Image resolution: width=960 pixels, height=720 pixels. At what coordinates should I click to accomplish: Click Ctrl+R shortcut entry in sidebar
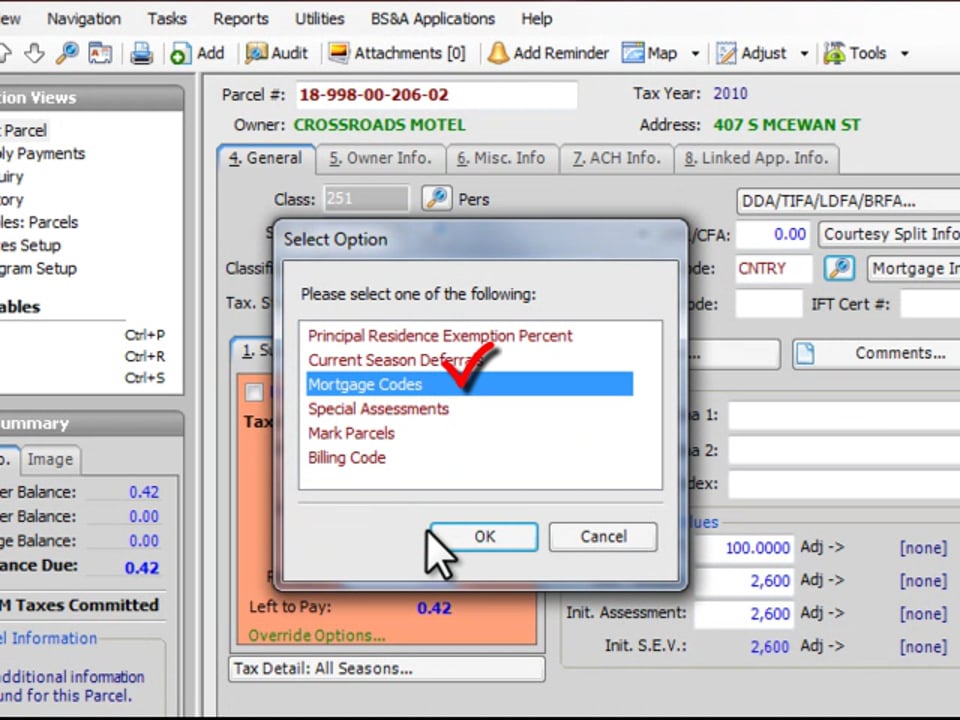[x=144, y=356]
